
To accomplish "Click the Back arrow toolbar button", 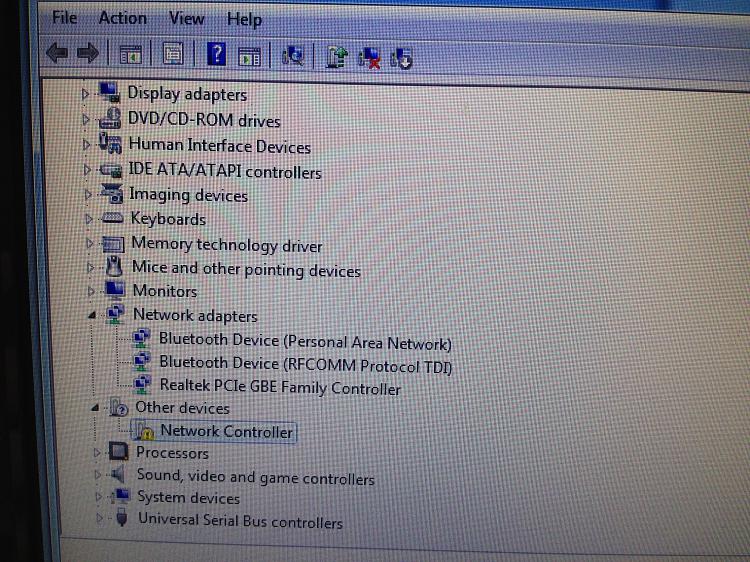I will [57, 52].
